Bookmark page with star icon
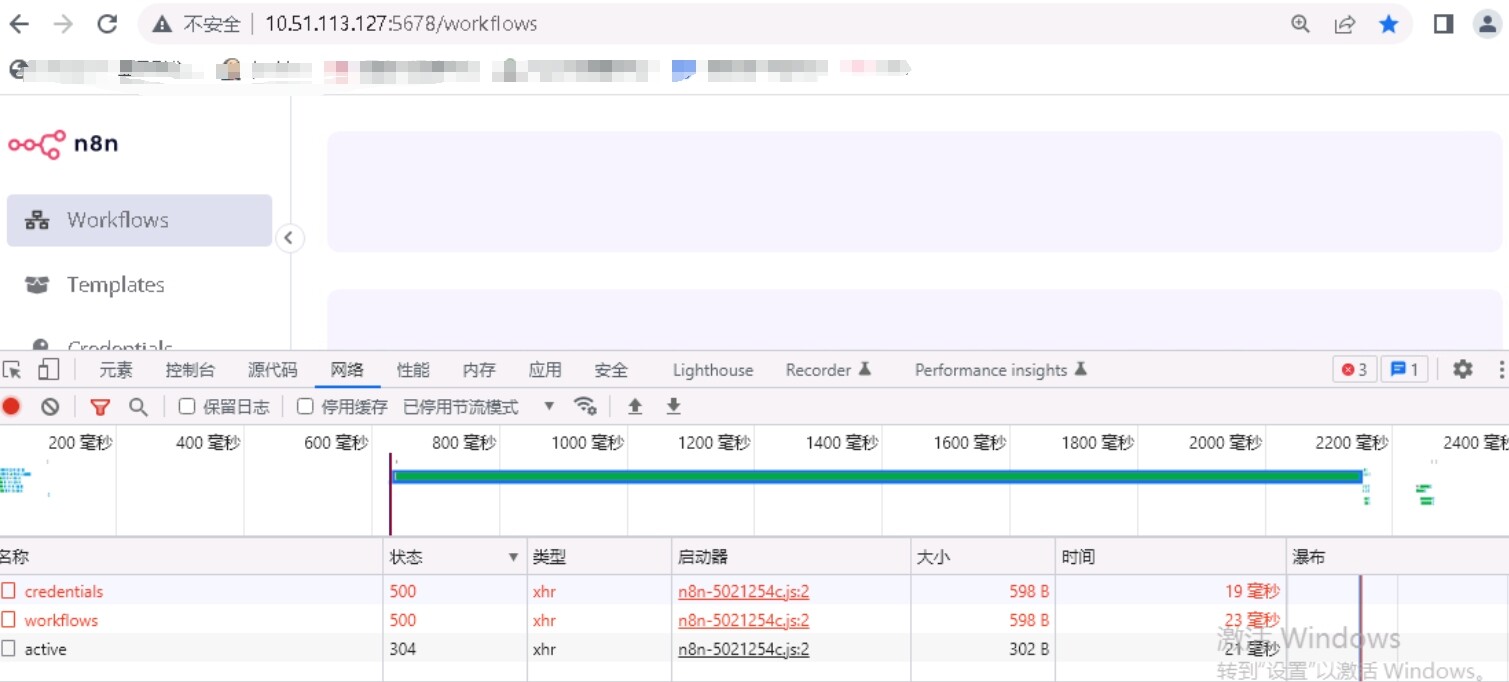Screen dimensions: 1509x682 click(x=1388, y=24)
